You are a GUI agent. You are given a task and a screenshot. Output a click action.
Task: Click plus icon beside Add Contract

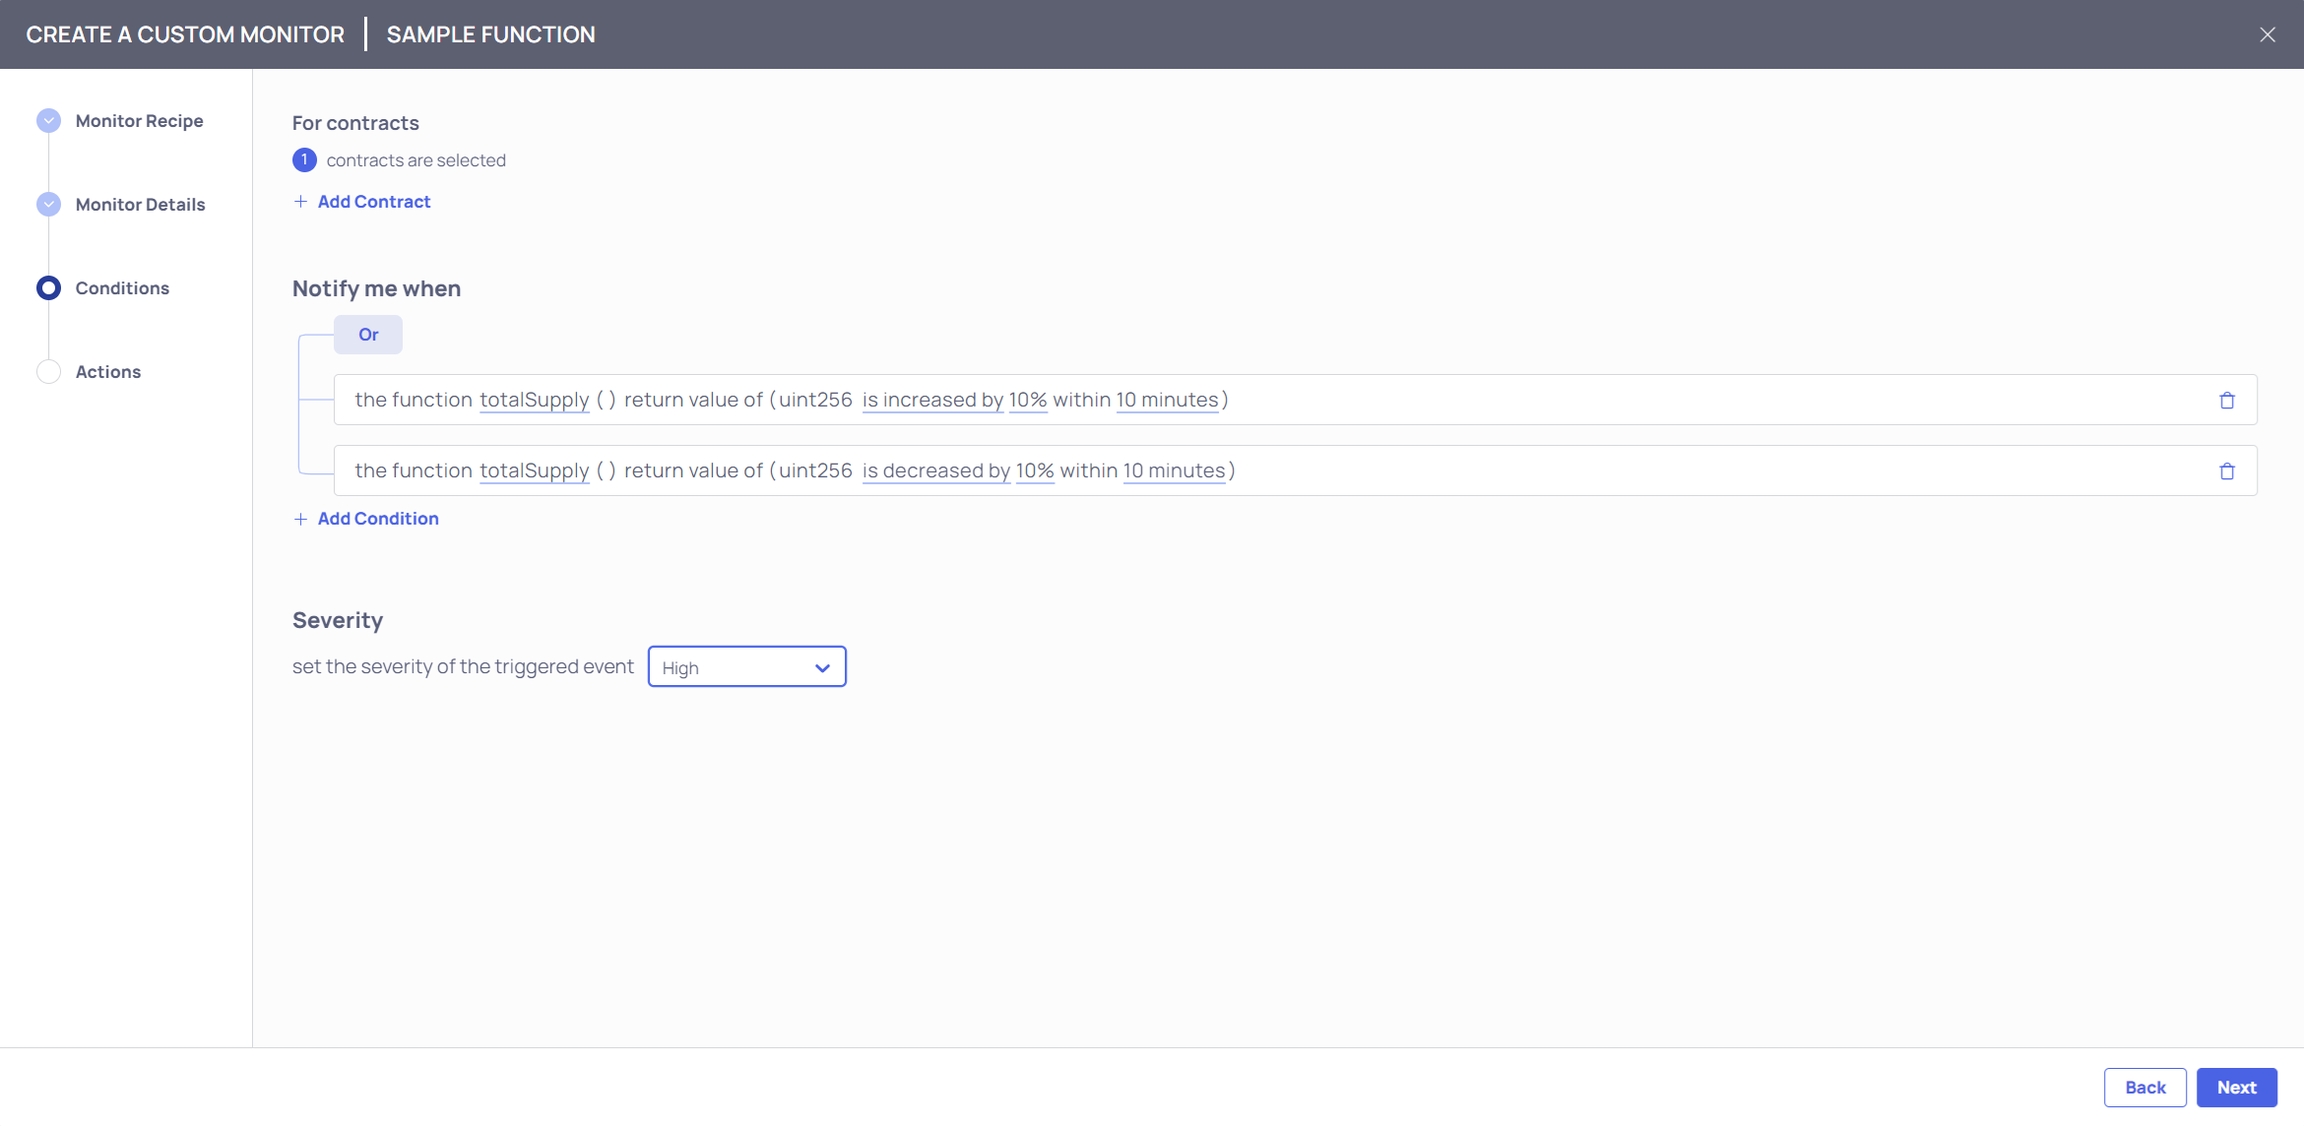pyautogui.click(x=300, y=202)
